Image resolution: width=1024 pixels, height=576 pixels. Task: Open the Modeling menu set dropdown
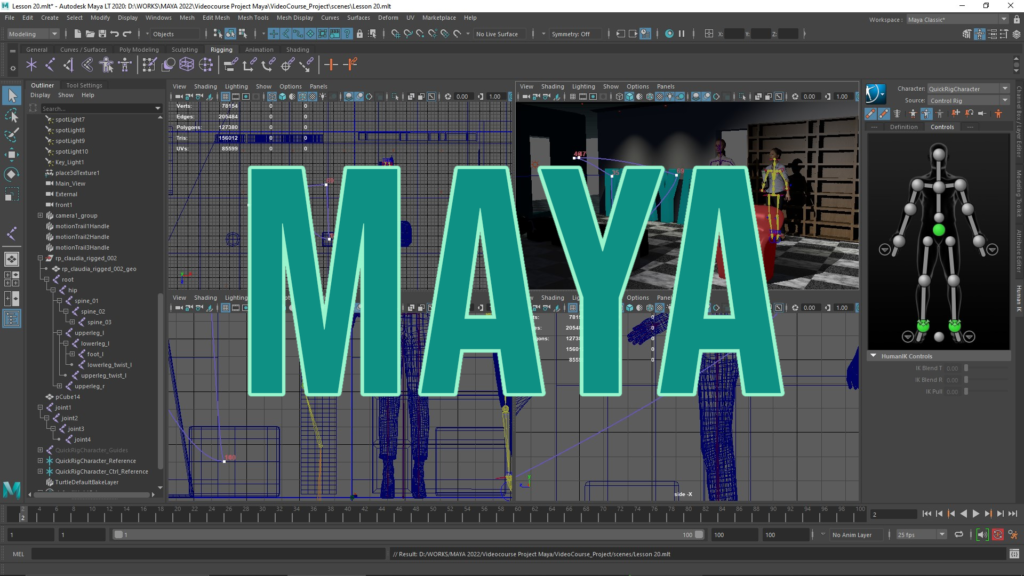[x=33, y=34]
